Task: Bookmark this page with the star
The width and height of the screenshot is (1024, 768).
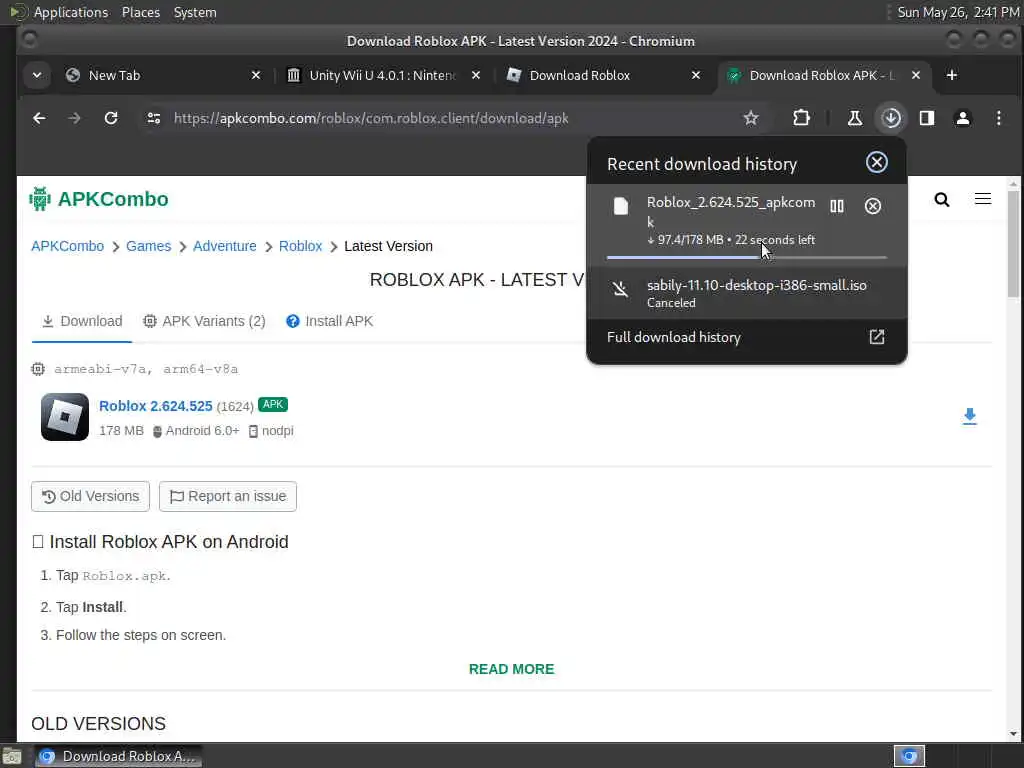Action: [751, 118]
